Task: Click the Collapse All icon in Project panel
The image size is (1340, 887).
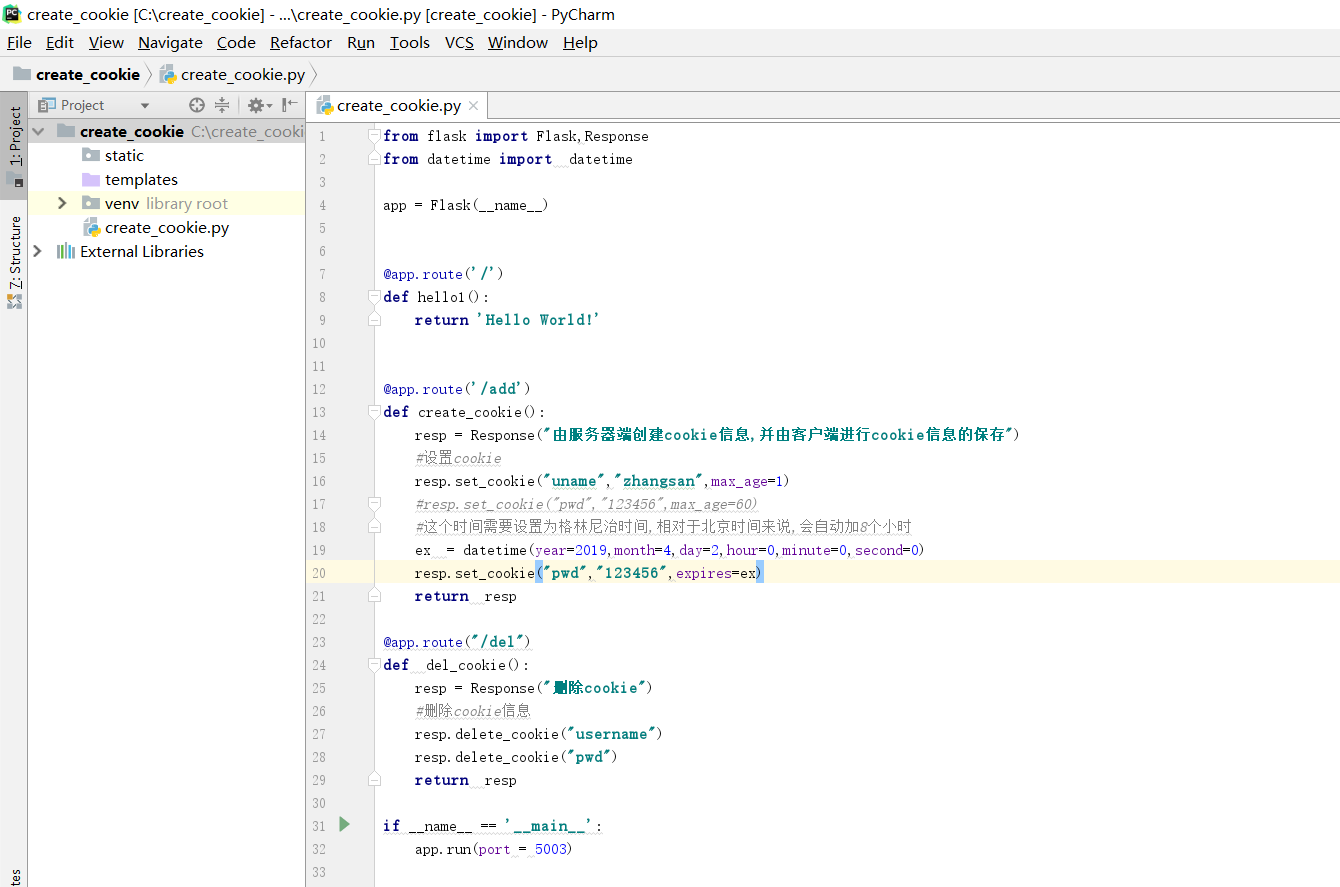Action: pyautogui.click(x=222, y=105)
